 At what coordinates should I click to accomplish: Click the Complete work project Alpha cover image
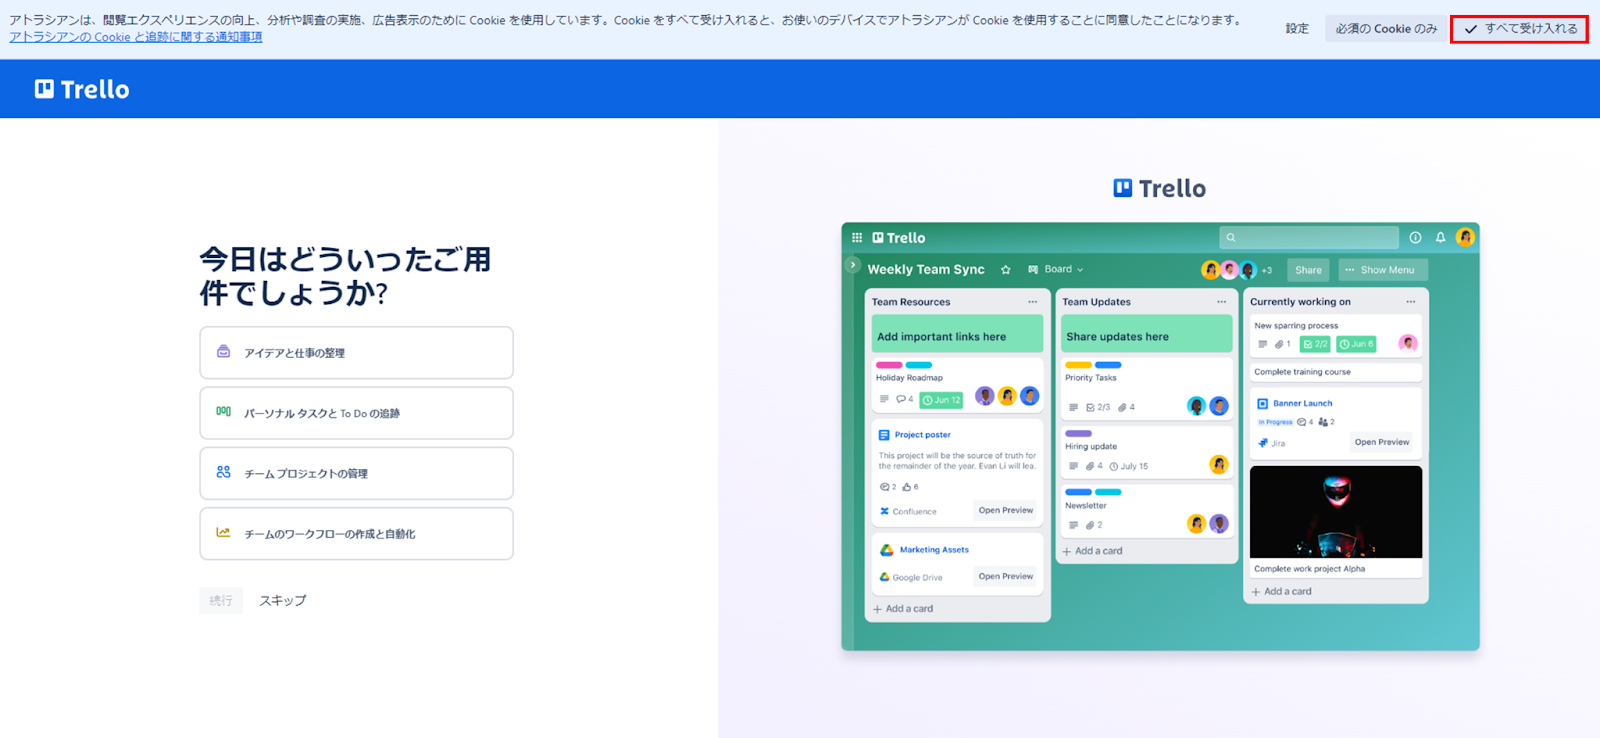coord(1336,512)
